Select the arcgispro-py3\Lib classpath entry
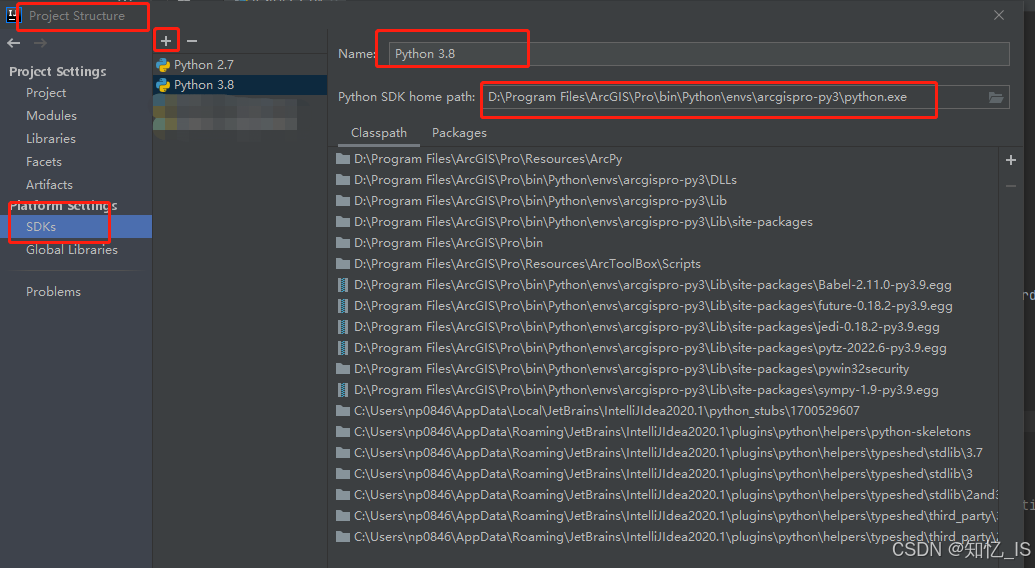 [x=540, y=201]
